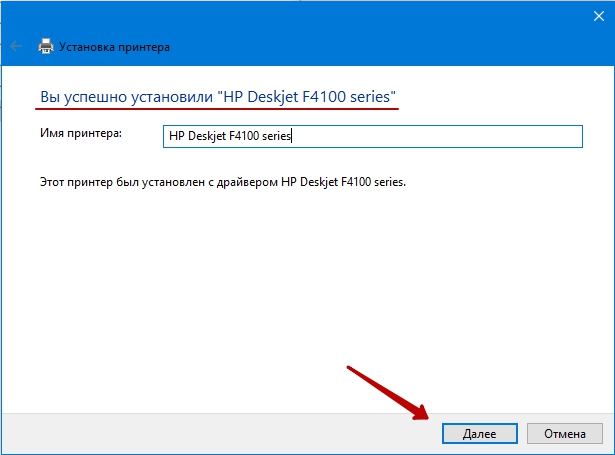615x455 pixels.
Task: Click the Отмена button
Action: click(564, 433)
